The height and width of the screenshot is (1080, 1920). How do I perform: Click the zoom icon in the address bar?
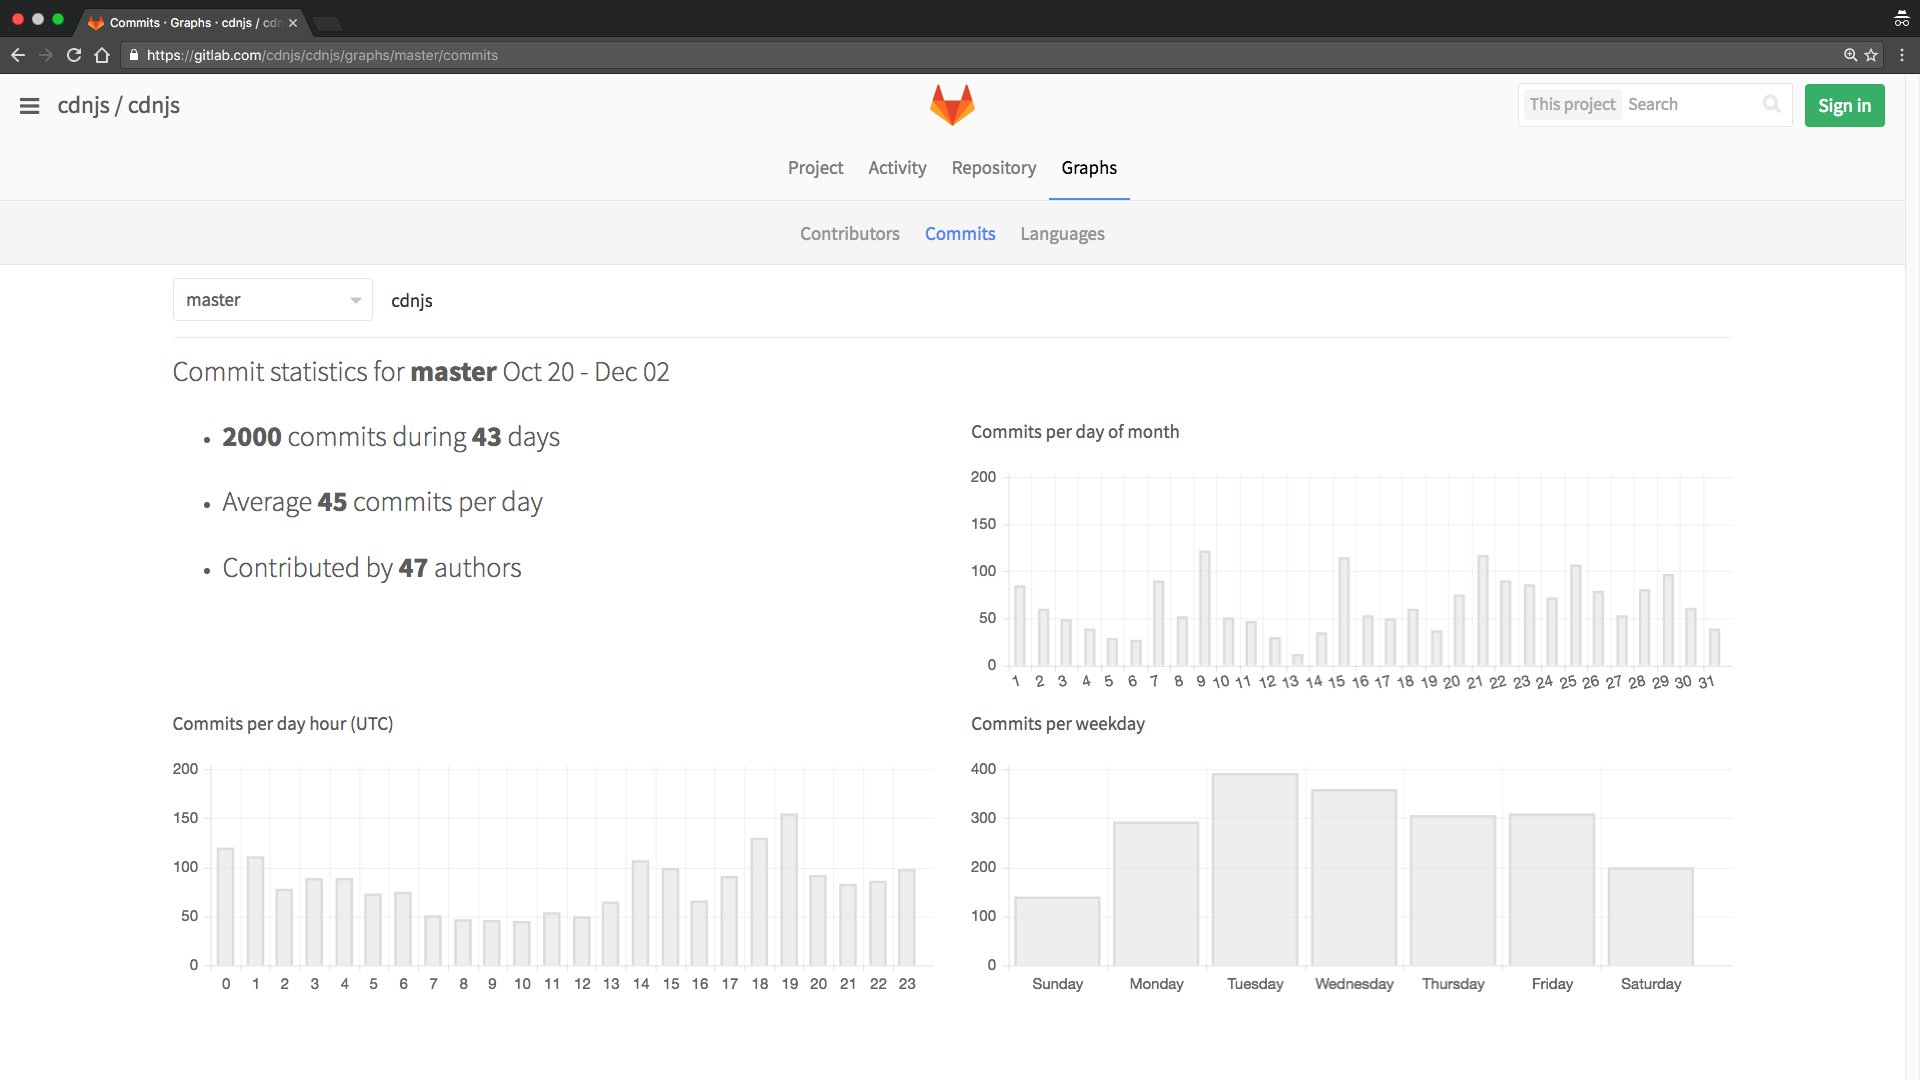click(1850, 55)
